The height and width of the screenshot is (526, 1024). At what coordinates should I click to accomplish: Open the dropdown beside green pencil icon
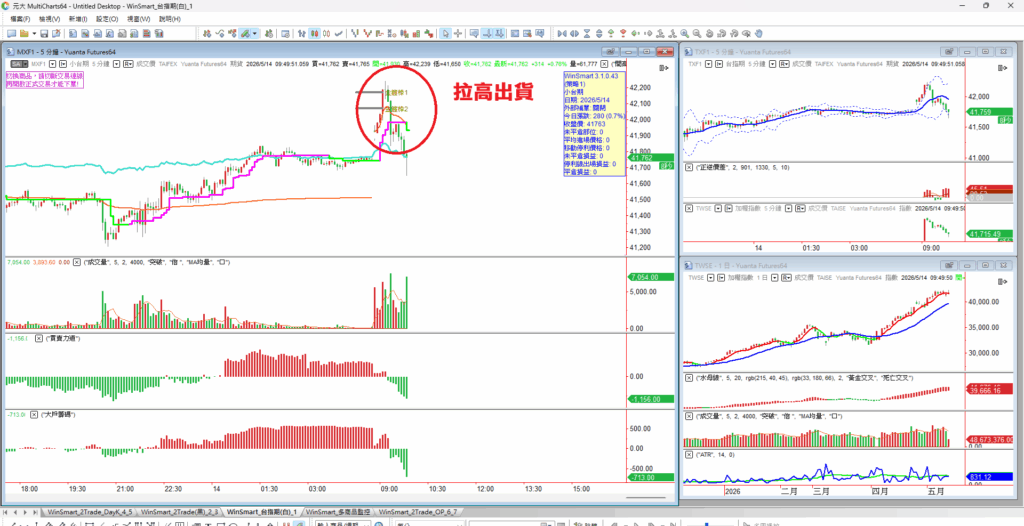coord(255,33)
